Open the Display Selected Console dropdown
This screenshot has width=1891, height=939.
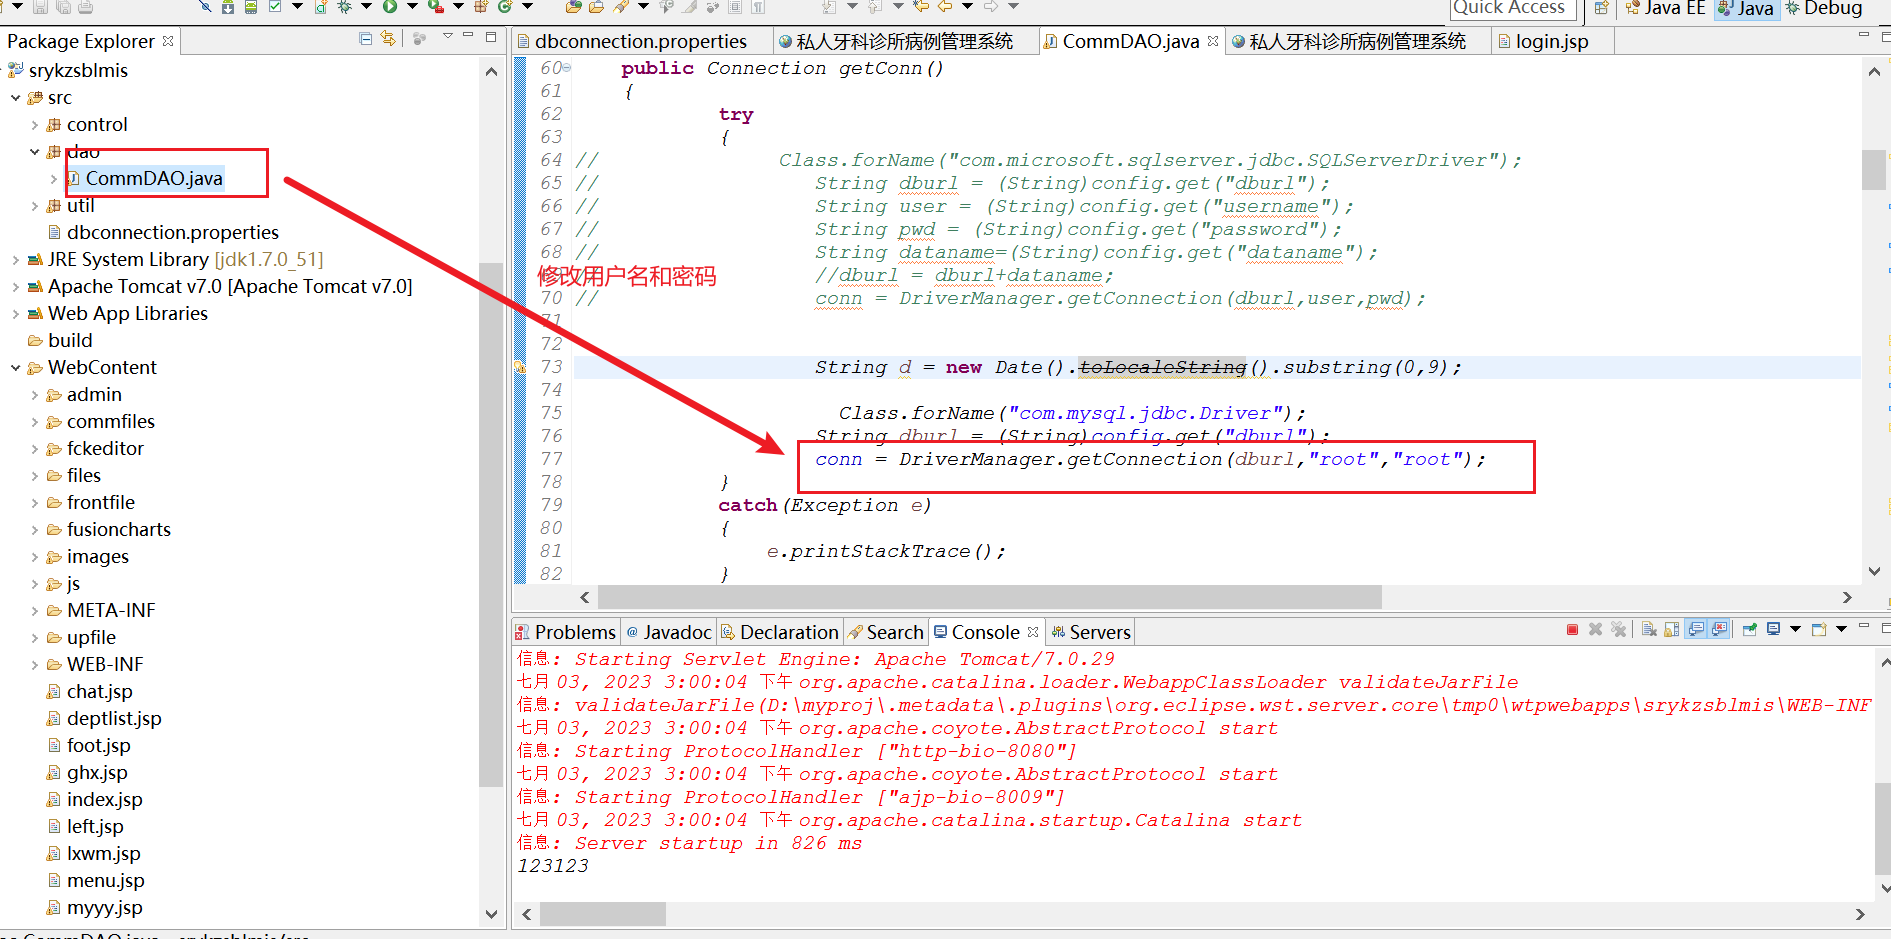tap(1795, 630)
